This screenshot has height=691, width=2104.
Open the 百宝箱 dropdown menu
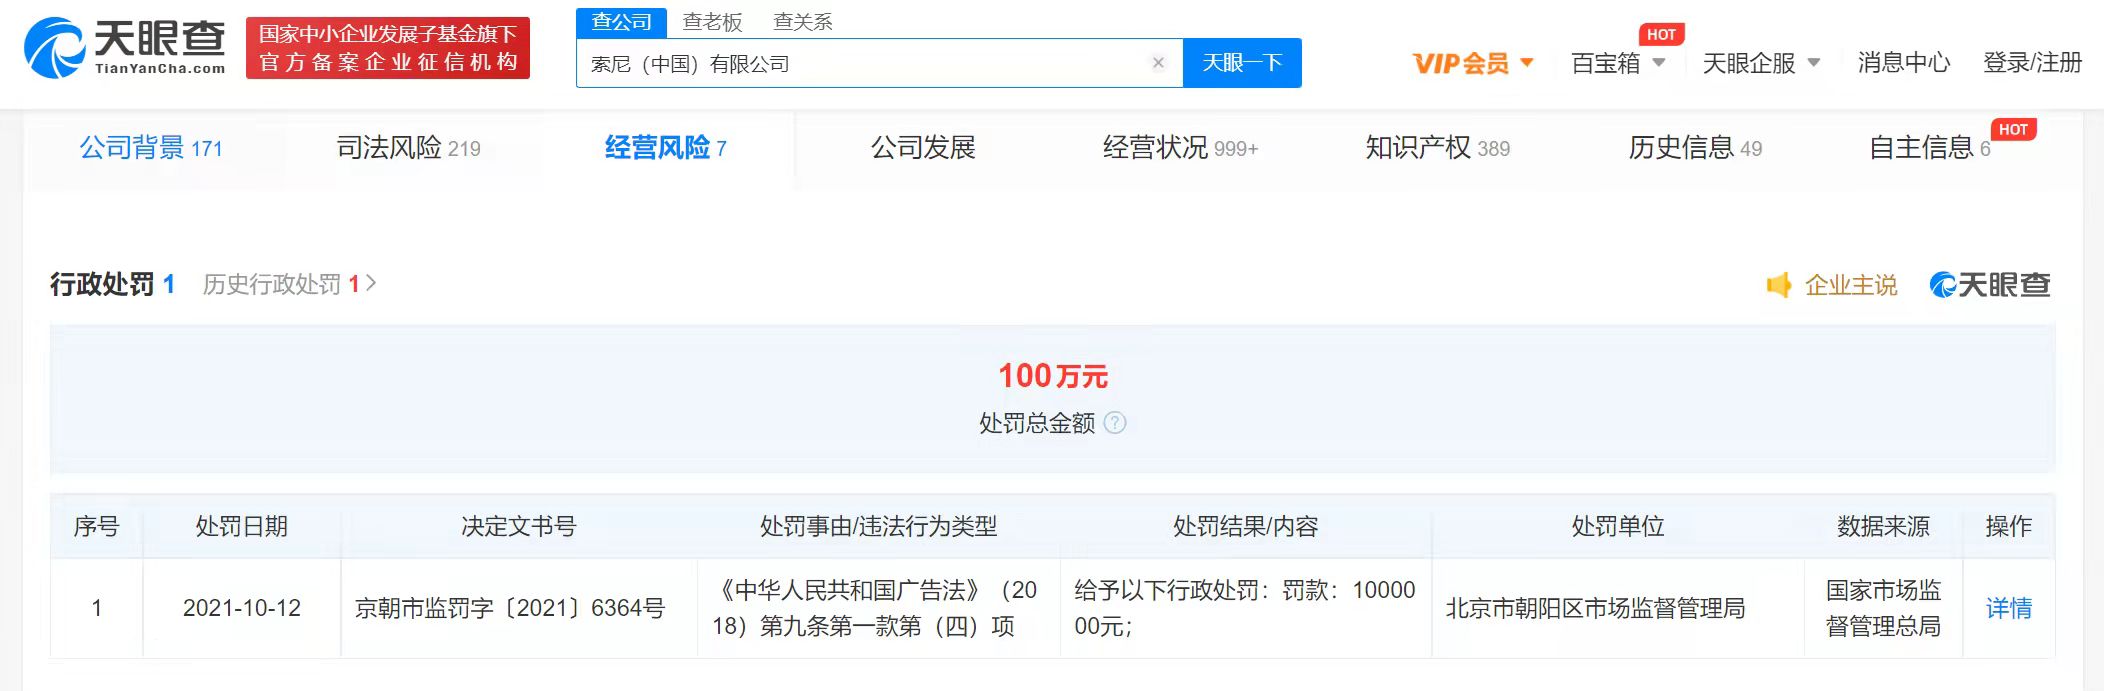click(1617, 63)
